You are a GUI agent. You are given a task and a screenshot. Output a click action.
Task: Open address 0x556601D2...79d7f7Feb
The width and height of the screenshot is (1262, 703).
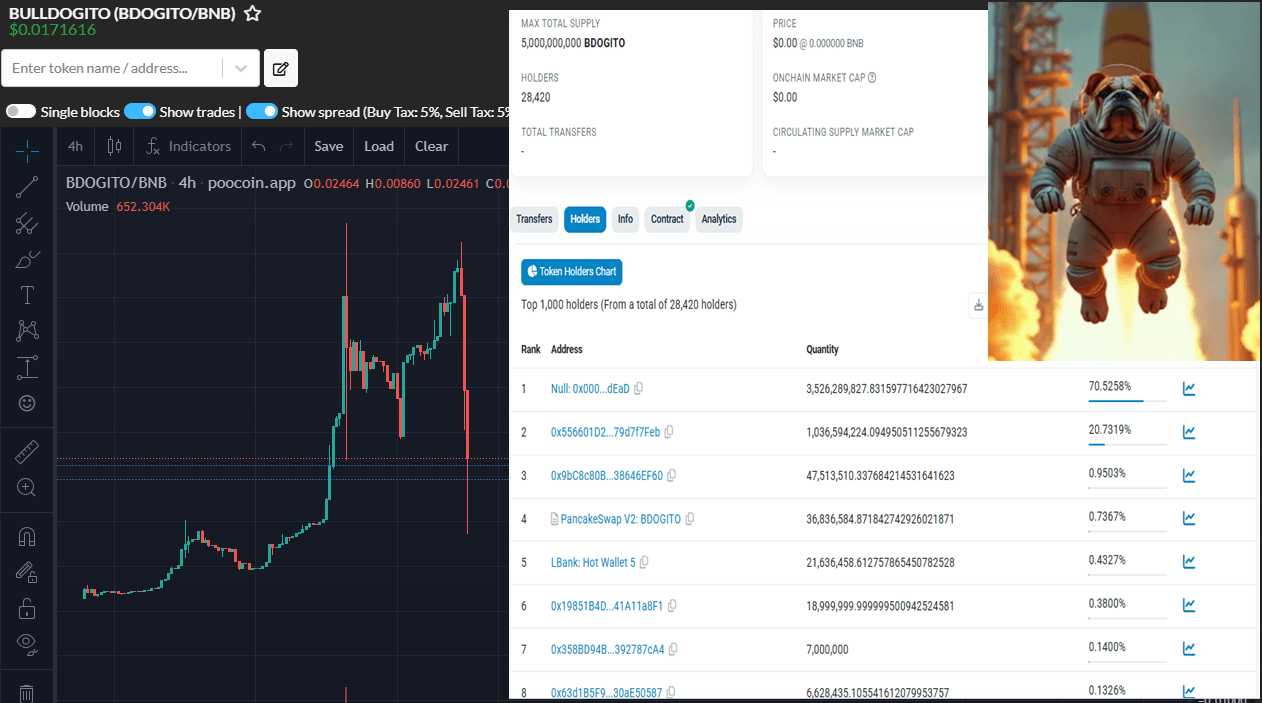click(605, 432)
